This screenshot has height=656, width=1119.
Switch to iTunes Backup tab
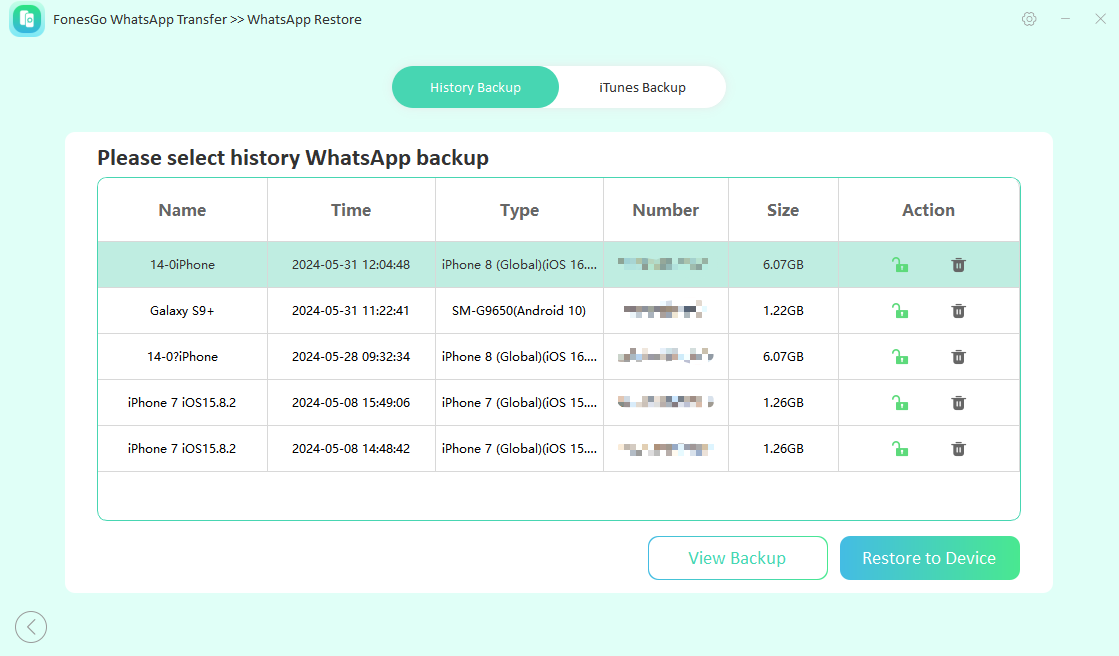tap(642, 87)
